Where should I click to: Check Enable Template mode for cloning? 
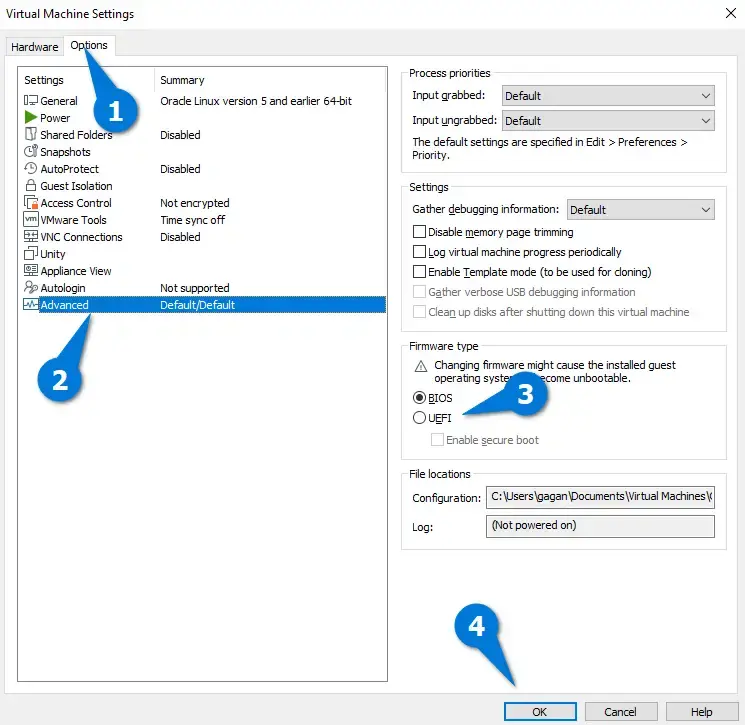[419, 272]
